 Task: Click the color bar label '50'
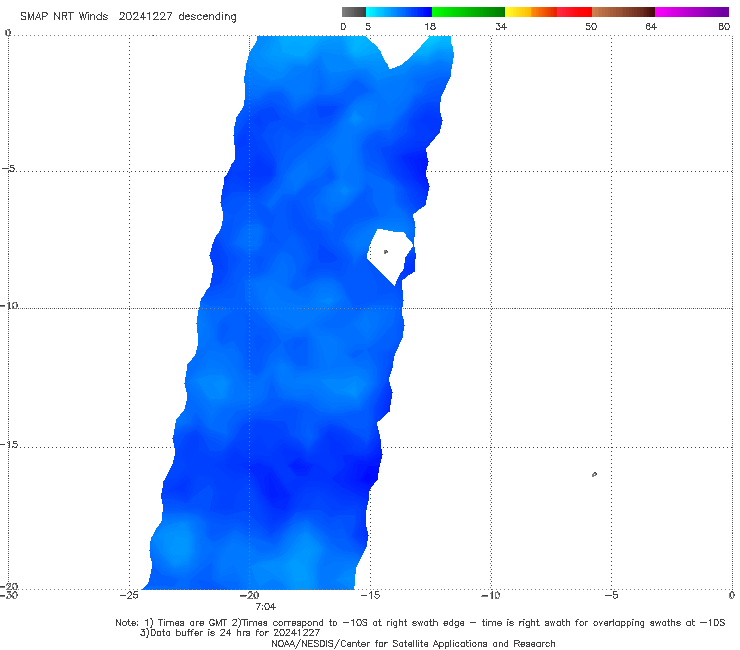pyautogui.click(x=591, y=26)
